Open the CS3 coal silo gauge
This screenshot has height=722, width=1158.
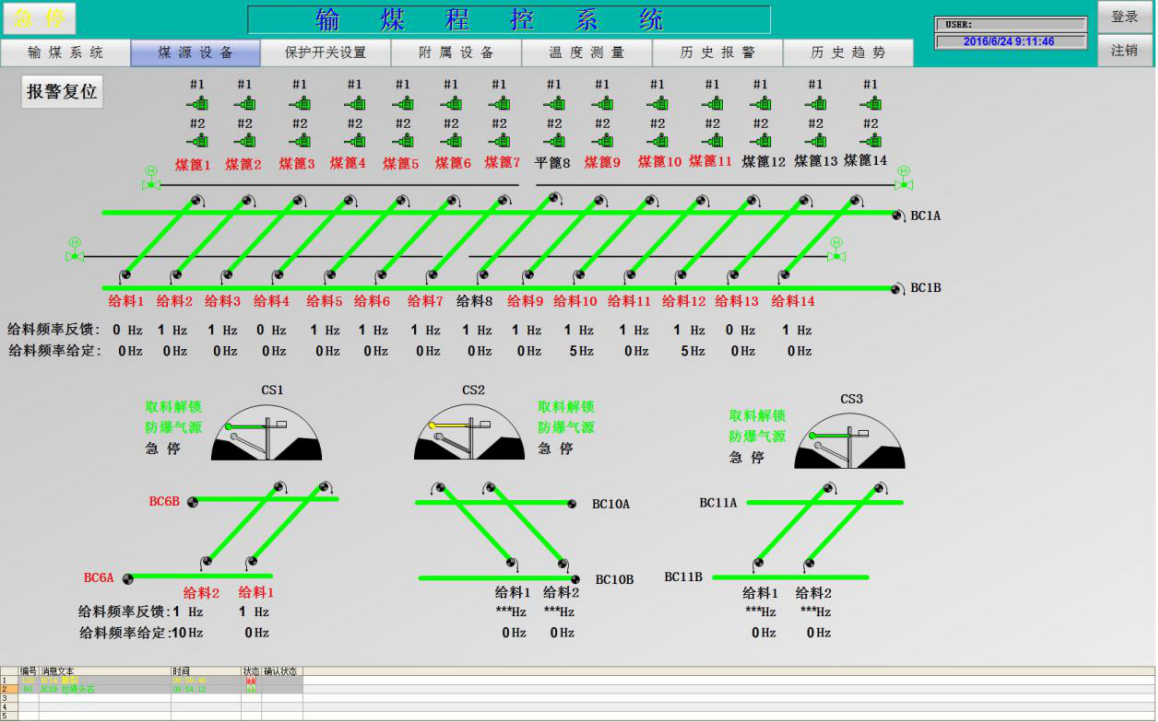(849, 441)
